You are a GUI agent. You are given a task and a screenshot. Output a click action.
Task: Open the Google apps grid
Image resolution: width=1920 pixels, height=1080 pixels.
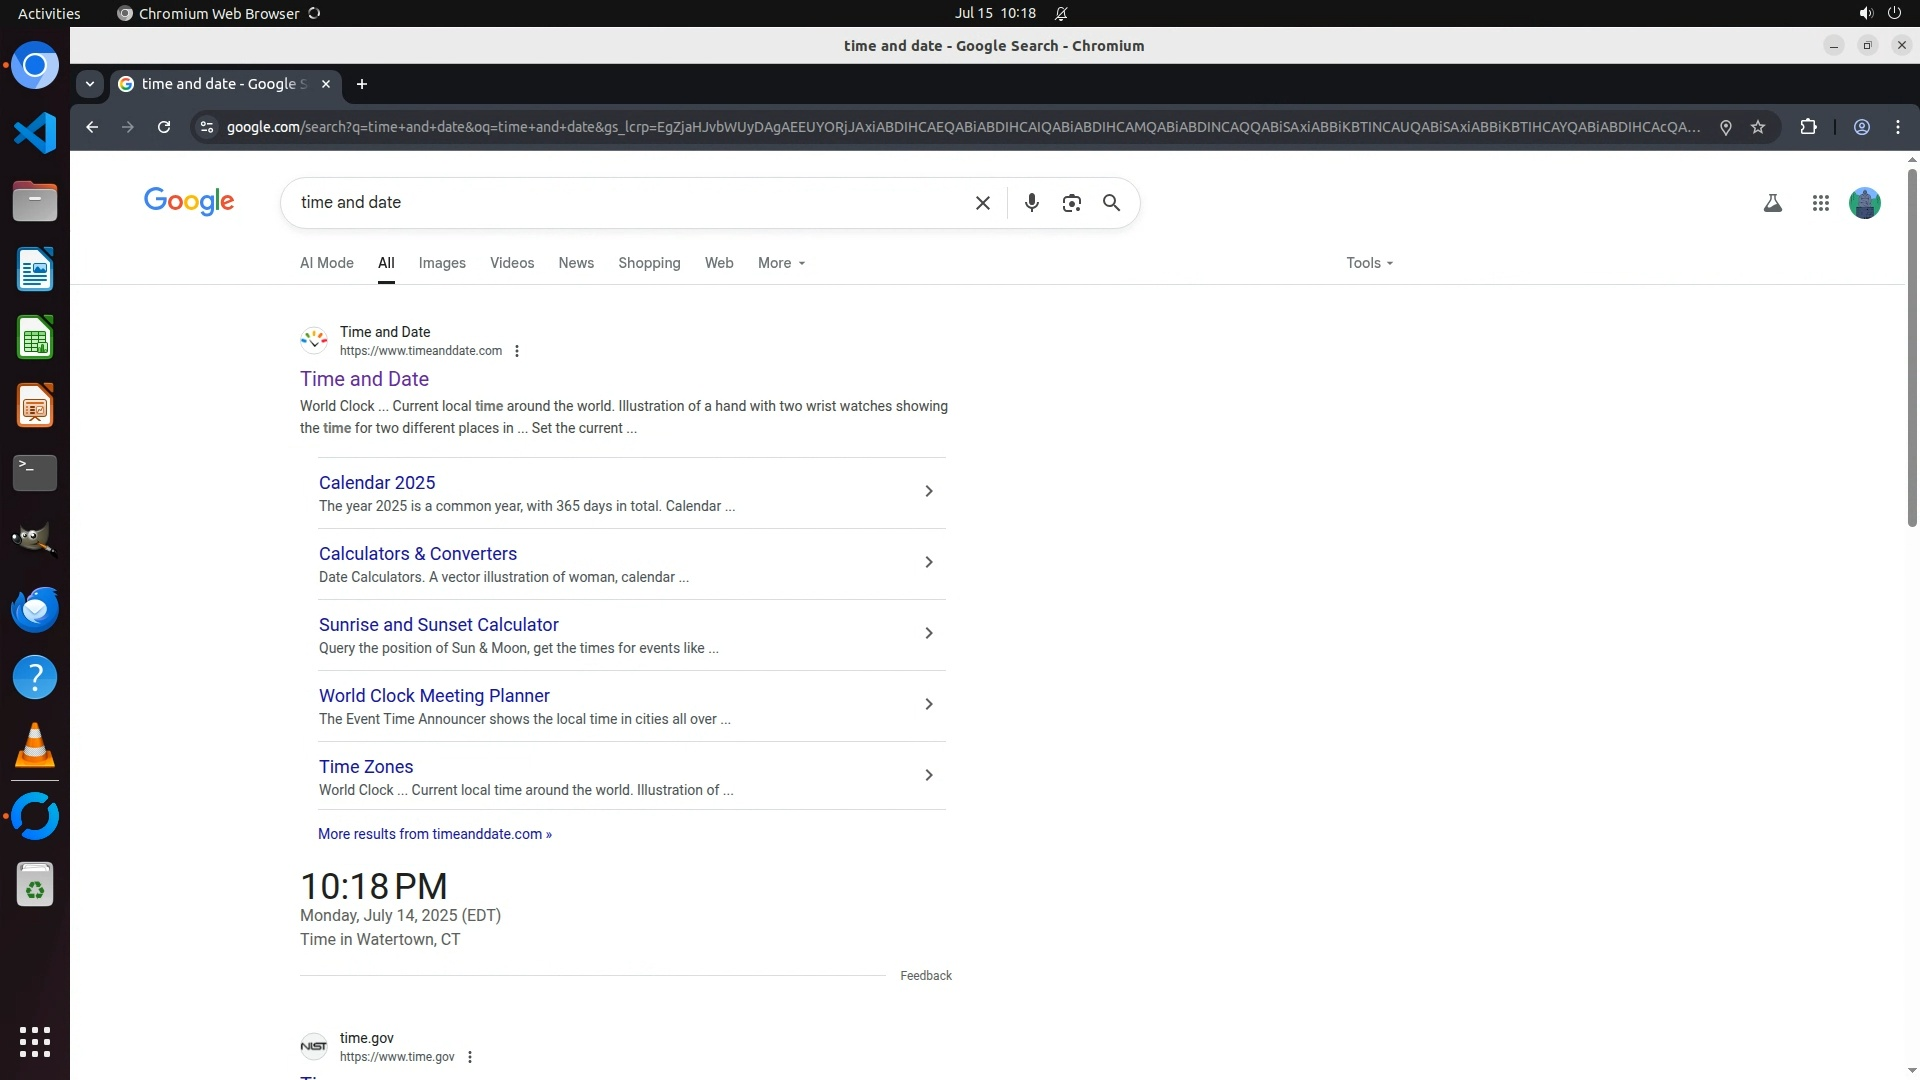point(1820,203)
